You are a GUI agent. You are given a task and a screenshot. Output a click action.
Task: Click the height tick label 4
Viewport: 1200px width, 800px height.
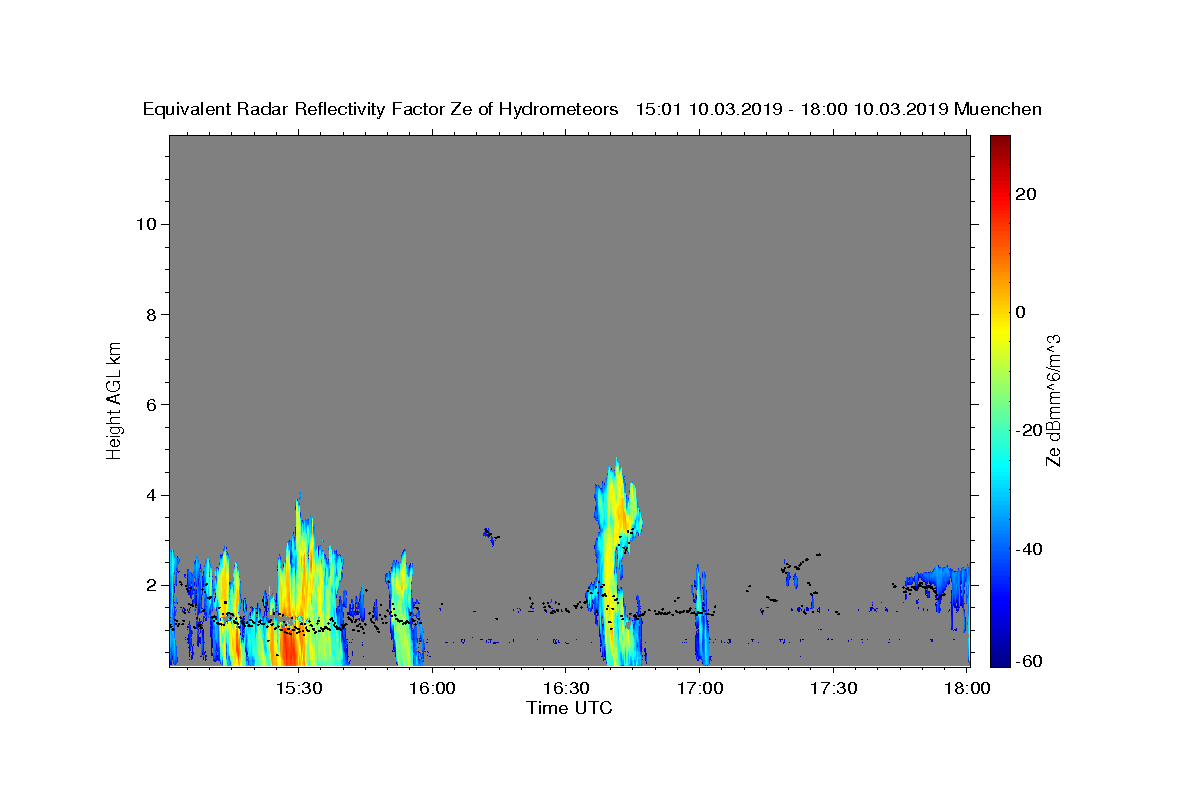coord(150,495)
